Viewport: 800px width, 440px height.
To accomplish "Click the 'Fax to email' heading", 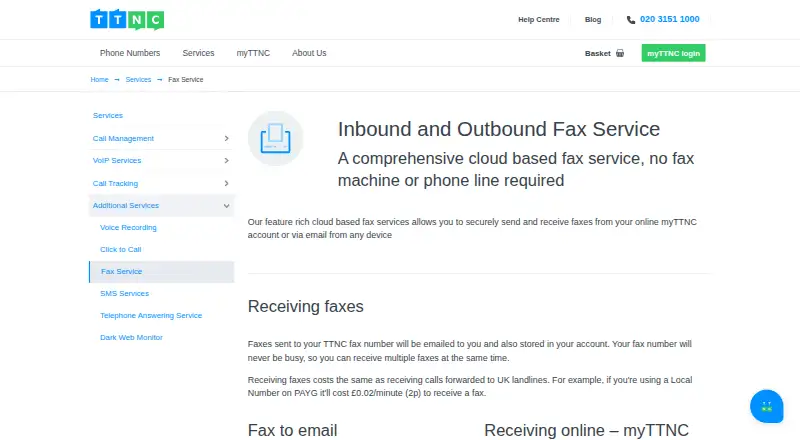I will [292, 430].
